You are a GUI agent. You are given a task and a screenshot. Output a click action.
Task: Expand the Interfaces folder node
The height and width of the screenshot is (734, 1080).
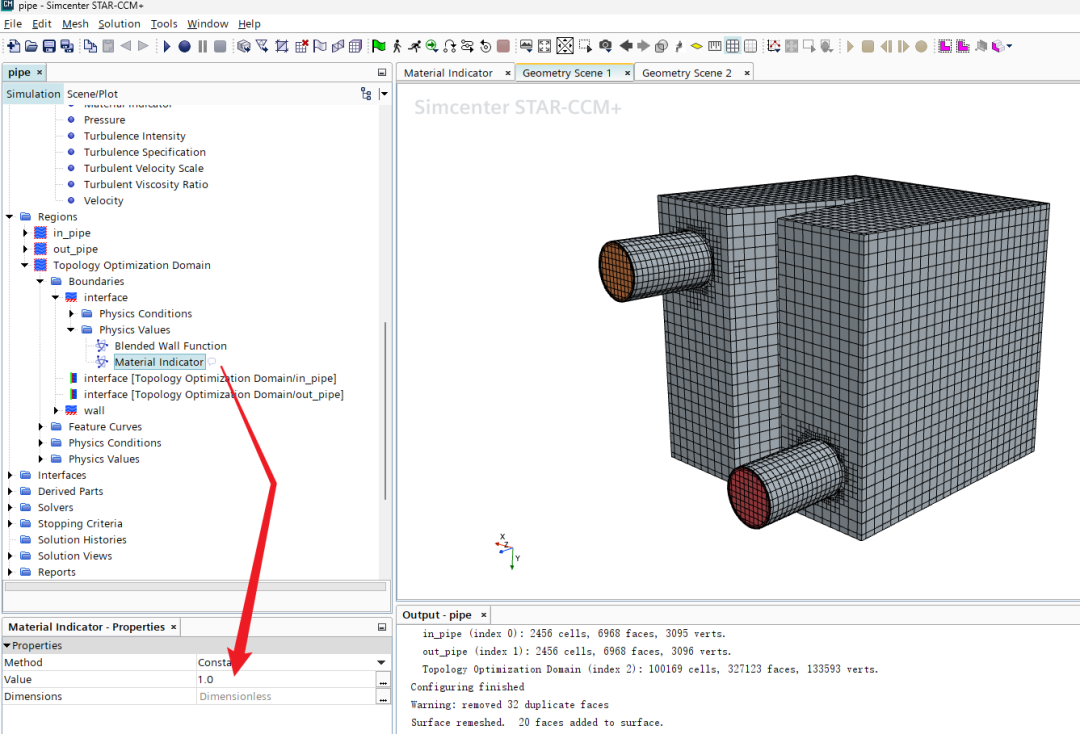click(x=10, y=475)
